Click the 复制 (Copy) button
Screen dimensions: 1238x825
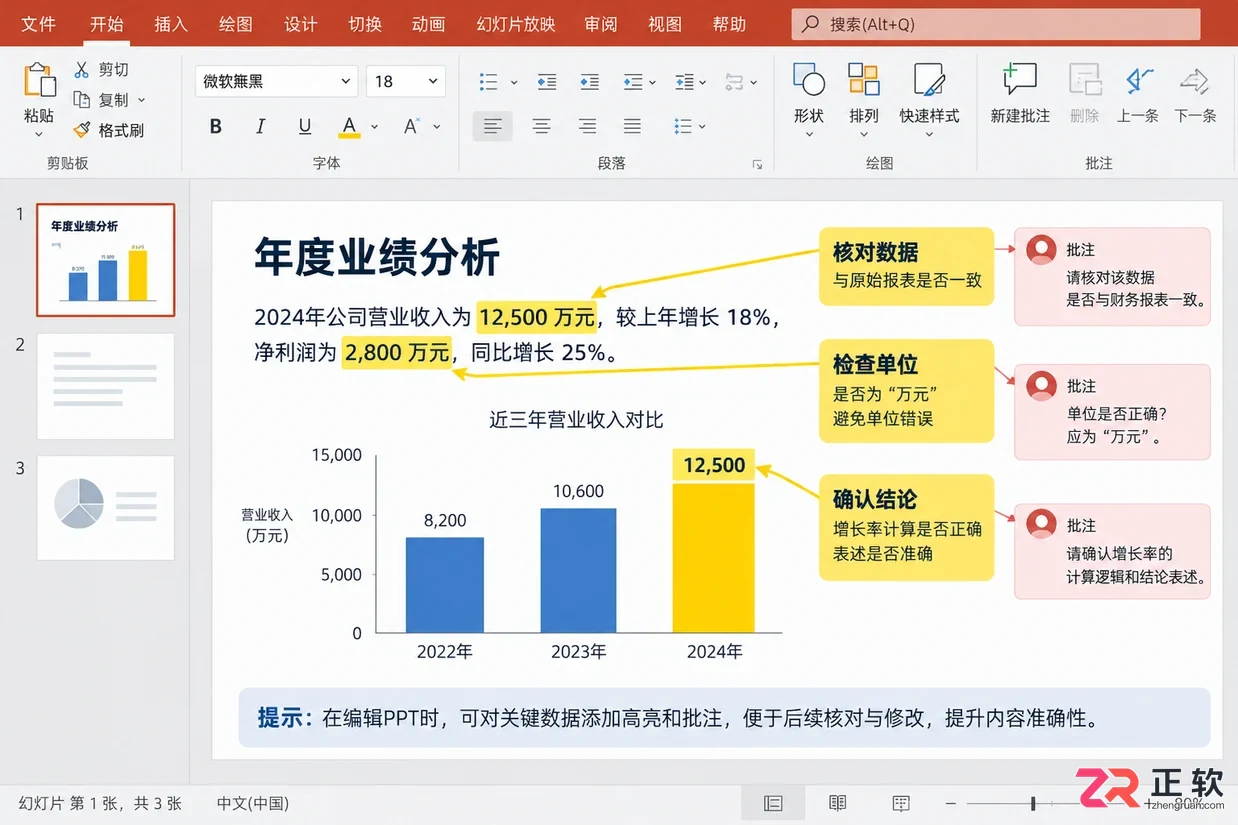point(101,100)
